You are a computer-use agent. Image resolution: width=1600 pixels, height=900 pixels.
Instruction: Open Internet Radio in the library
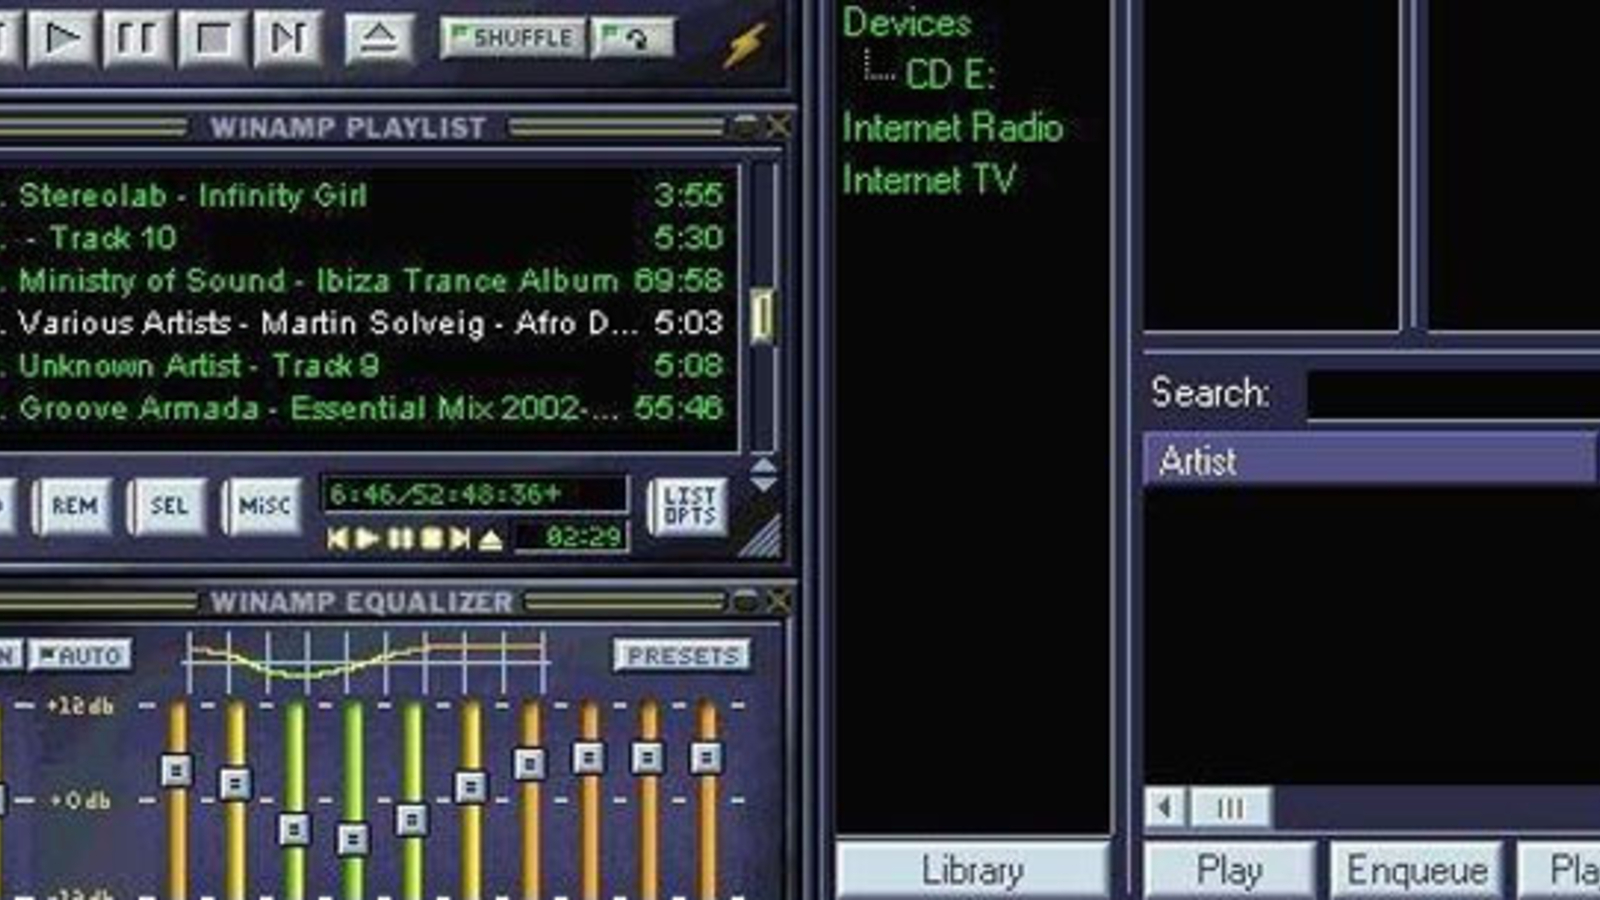pos(952,127)
